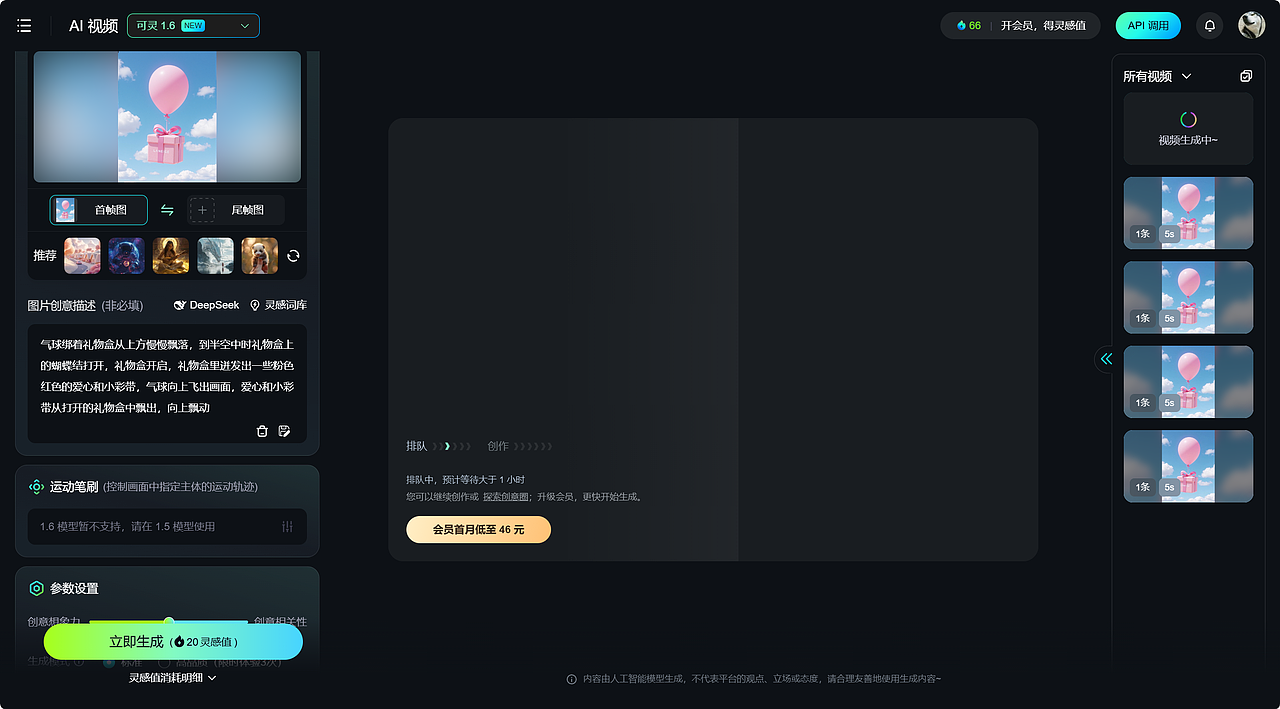
Task: Open the API 调用 button
Action: (1148, 26)
